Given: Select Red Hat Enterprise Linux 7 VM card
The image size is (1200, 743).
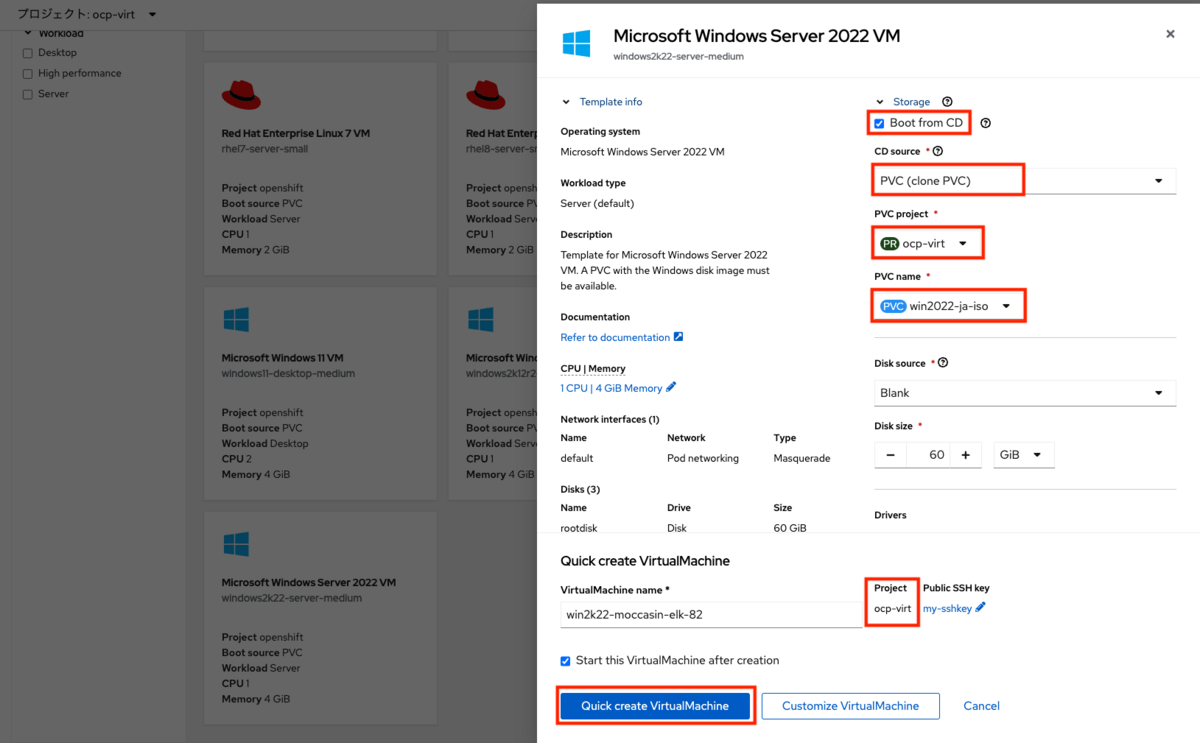Looking at the screenshot, I should click(320, 169).
